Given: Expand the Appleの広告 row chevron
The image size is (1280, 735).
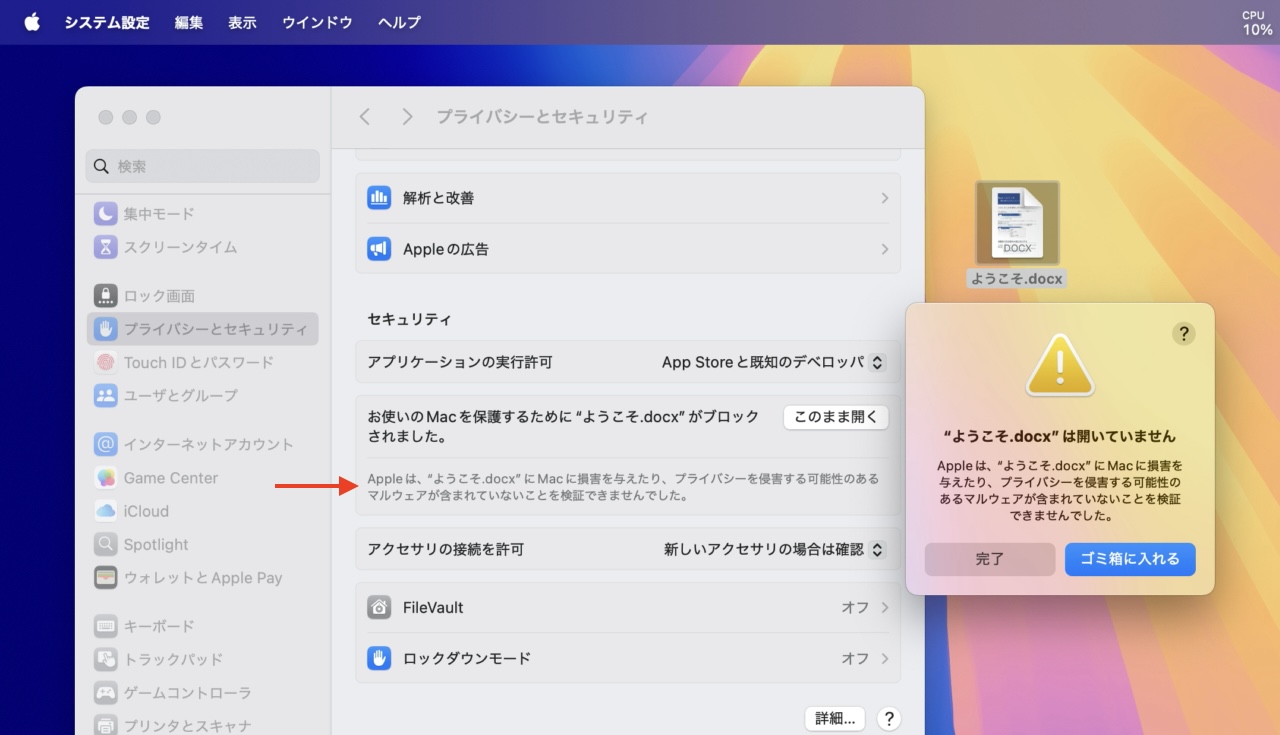Looking at the screenshot, I should [884, 249].
